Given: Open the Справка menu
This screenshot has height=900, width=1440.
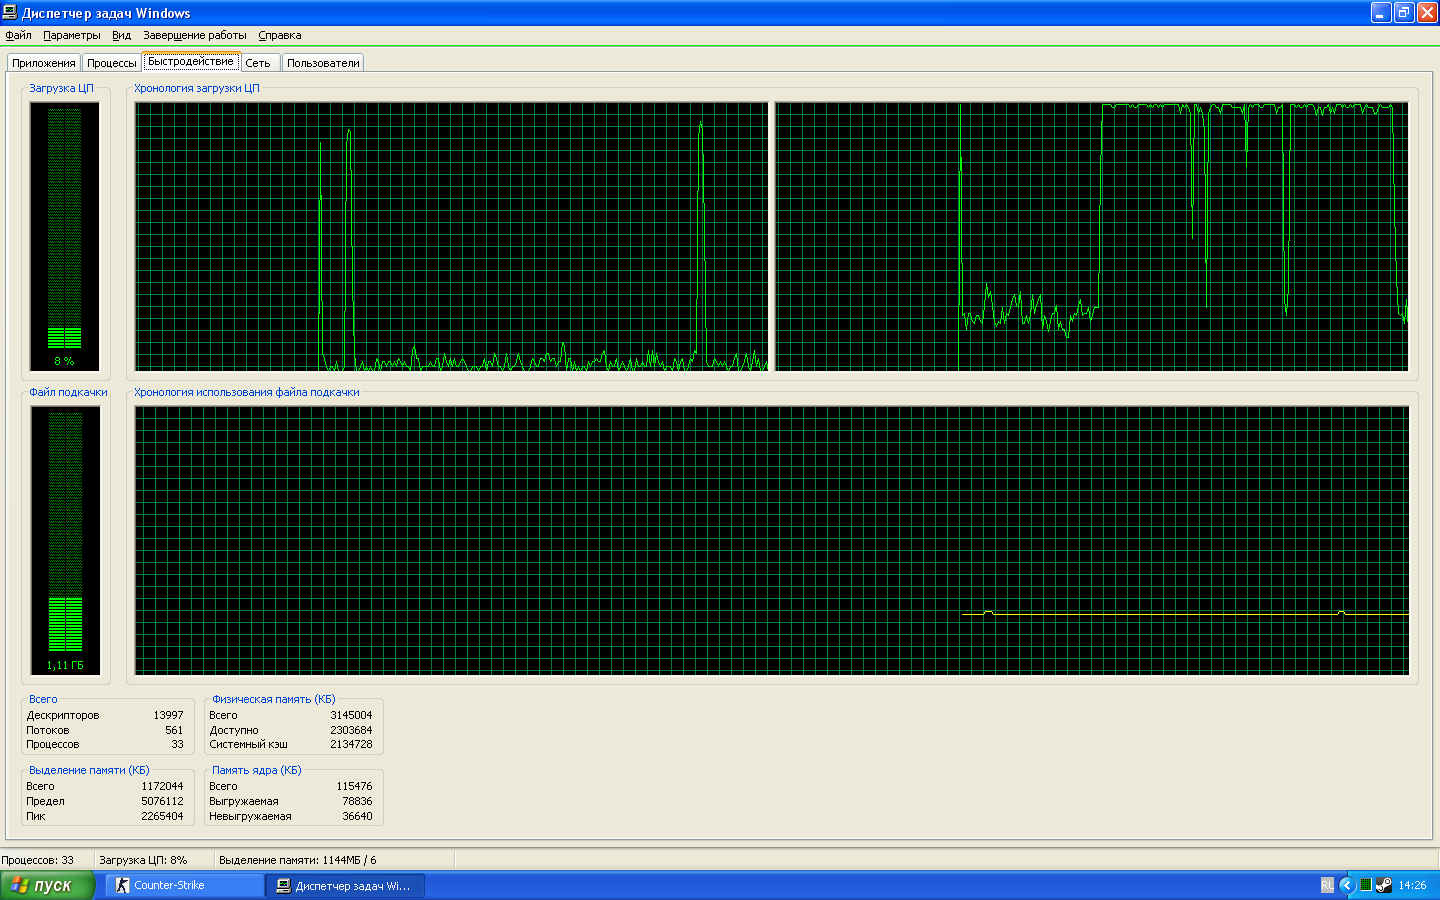Looking at the screenshot, I should (280, 35).
